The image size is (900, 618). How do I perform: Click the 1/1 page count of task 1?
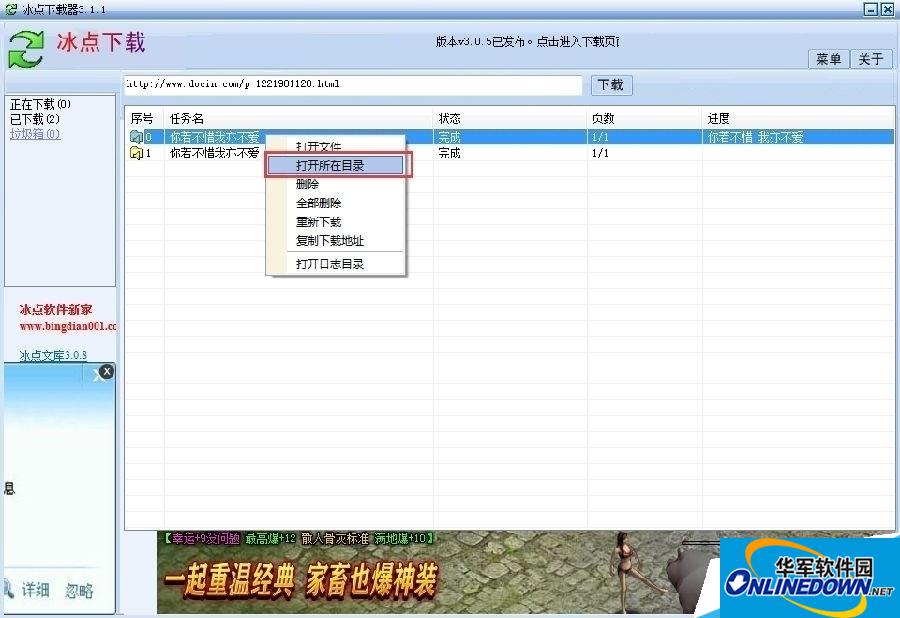click(x=600, y=153)
